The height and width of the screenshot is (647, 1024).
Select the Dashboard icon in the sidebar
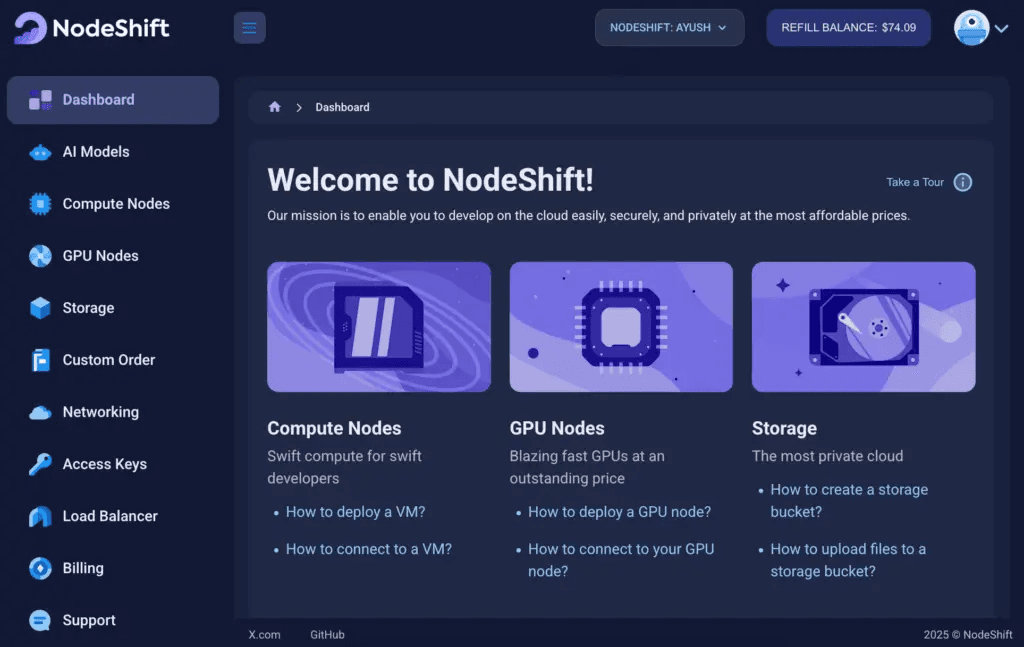(x=40, y=100)
